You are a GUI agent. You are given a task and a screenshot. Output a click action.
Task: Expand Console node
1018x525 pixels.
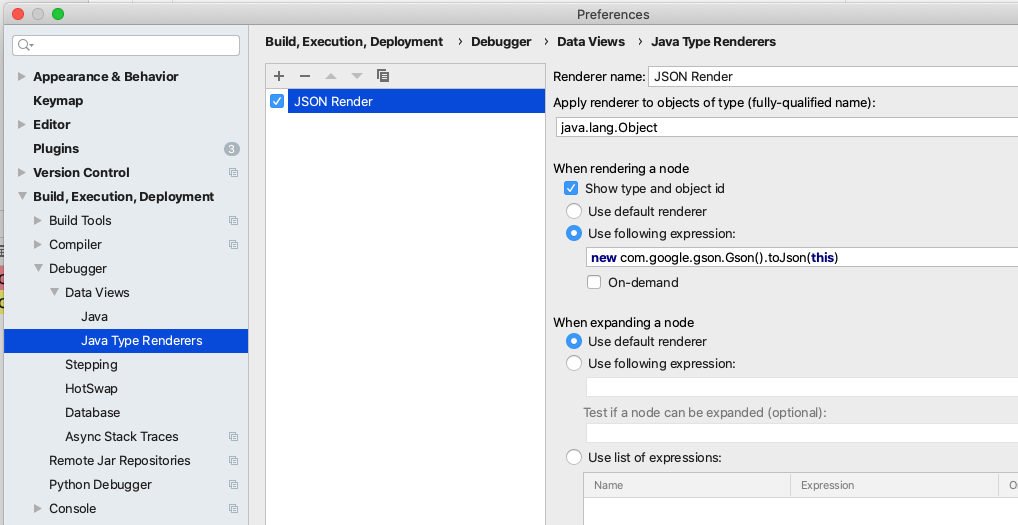click(x=38, y=509)
